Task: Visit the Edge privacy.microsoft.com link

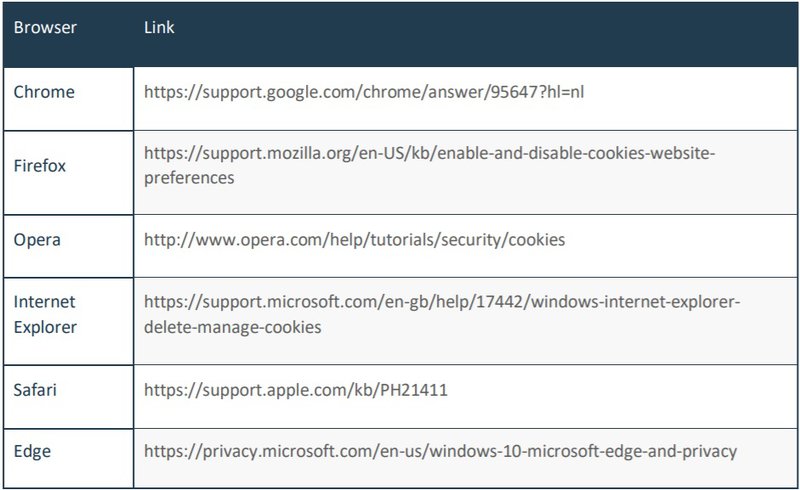Action: (440, 451)
